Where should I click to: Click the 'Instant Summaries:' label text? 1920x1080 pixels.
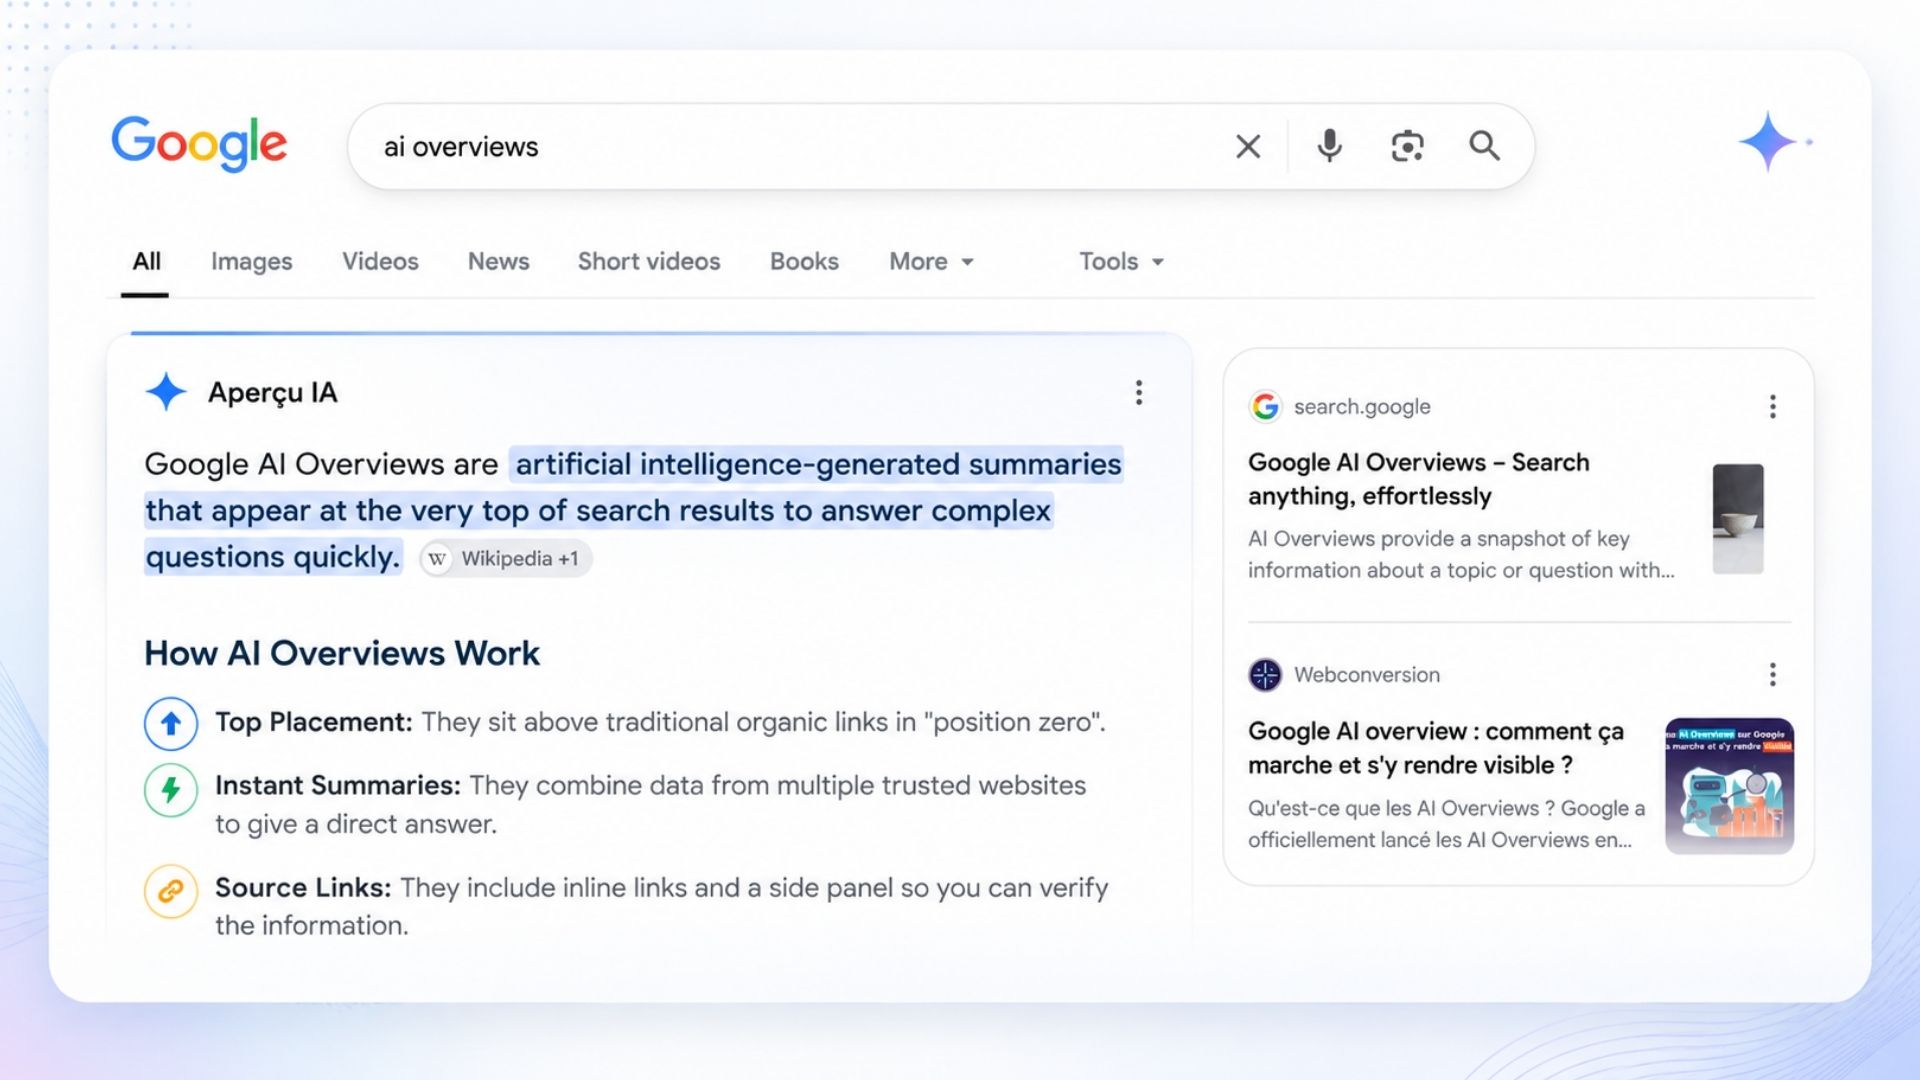pyautogui.click(x=338, y=786)
